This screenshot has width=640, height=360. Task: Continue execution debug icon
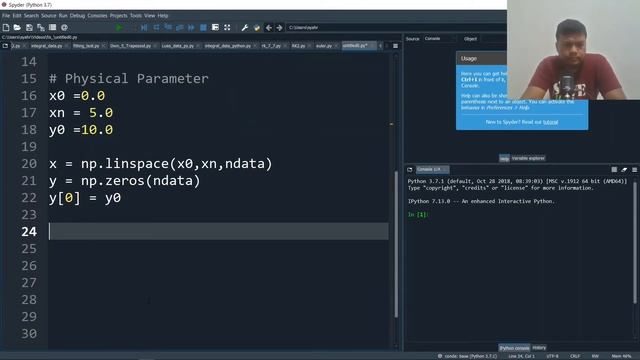[x=191, y=28]
